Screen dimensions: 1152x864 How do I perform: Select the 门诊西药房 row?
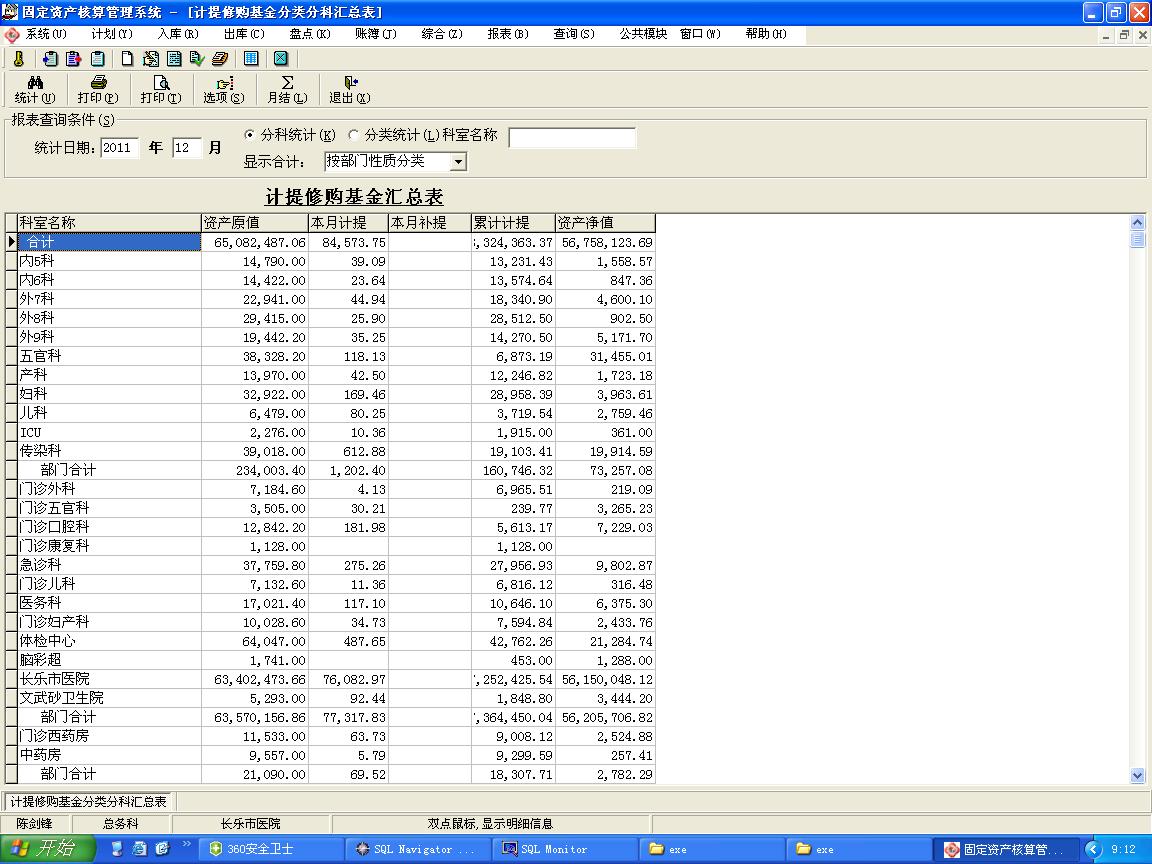pyautogui.click(x=336, y=736)
